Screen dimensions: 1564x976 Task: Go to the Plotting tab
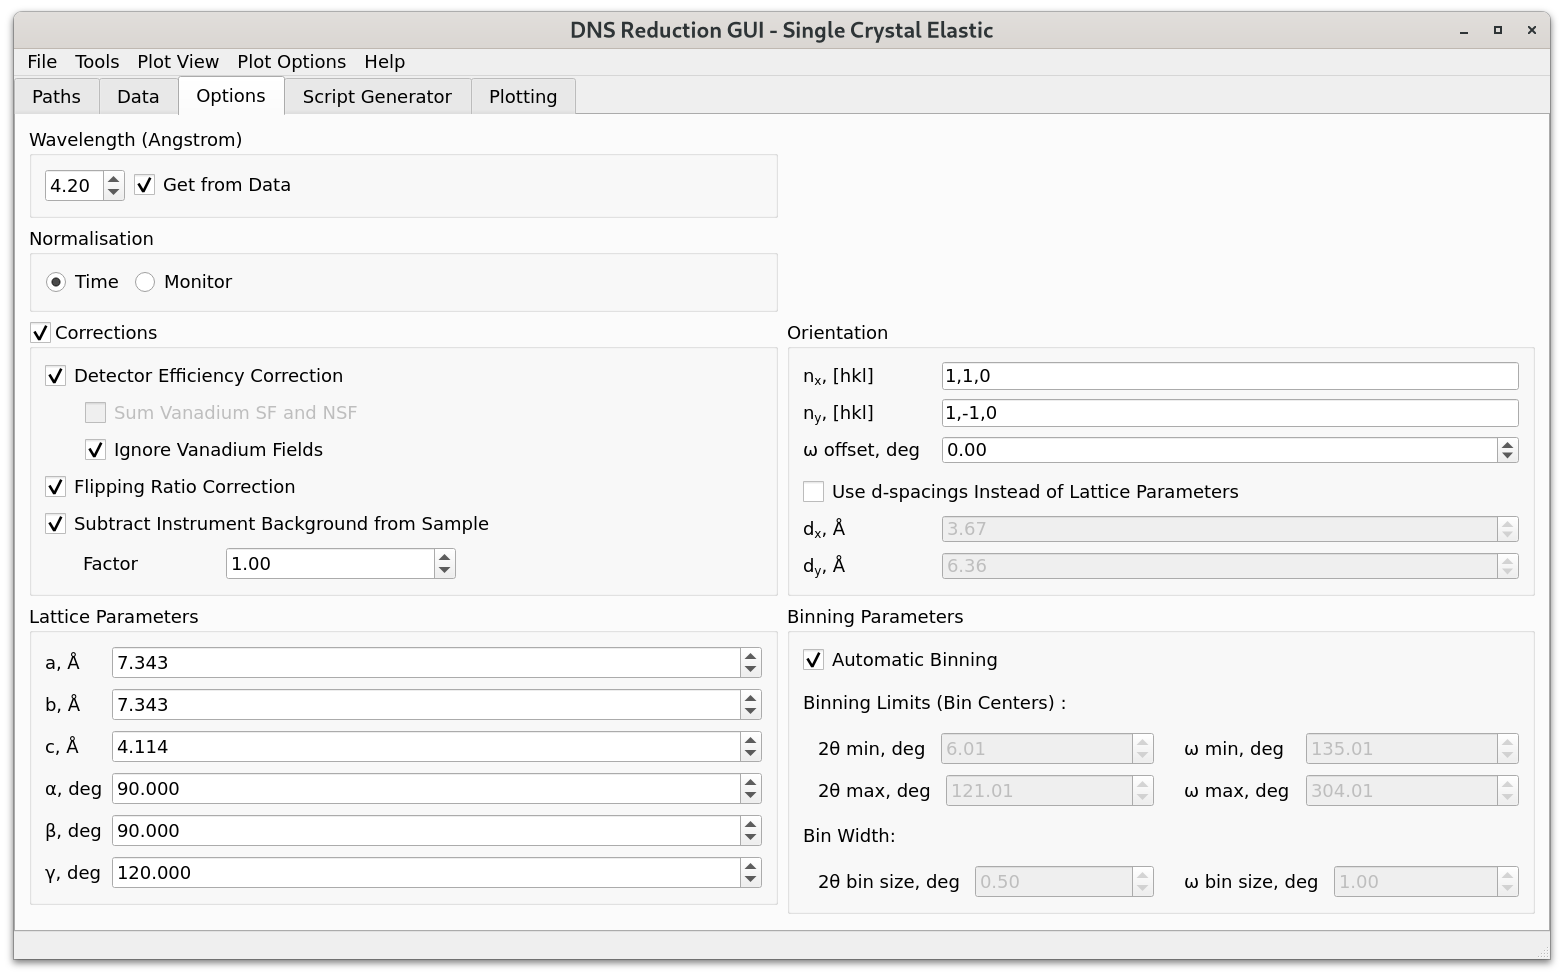click(x=522, y=97)
